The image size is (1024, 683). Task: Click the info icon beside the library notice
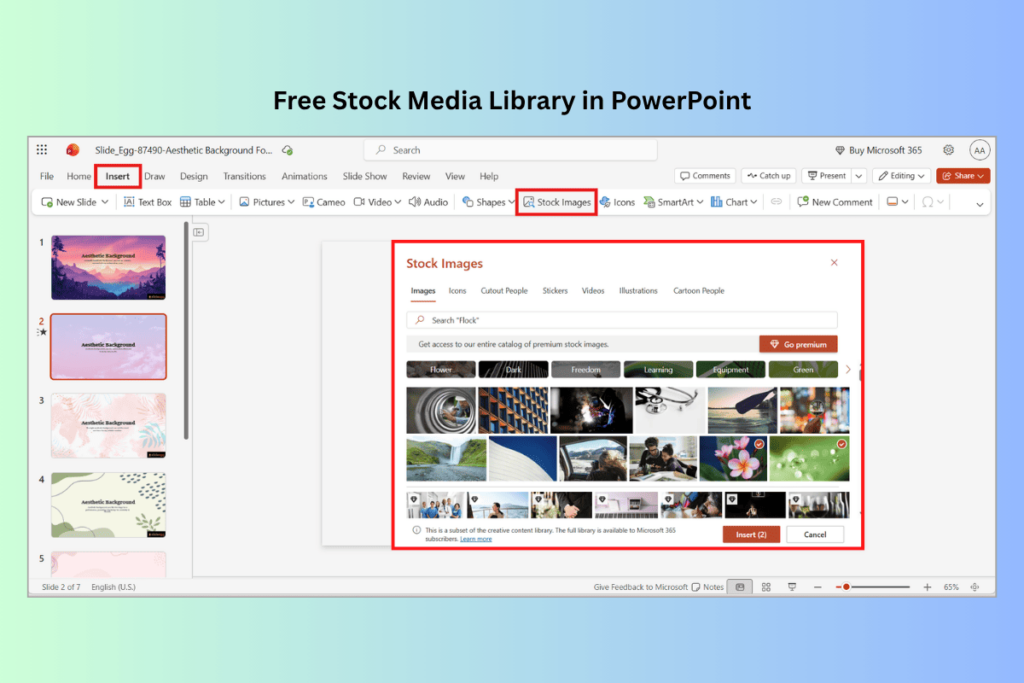click(417, 530)
